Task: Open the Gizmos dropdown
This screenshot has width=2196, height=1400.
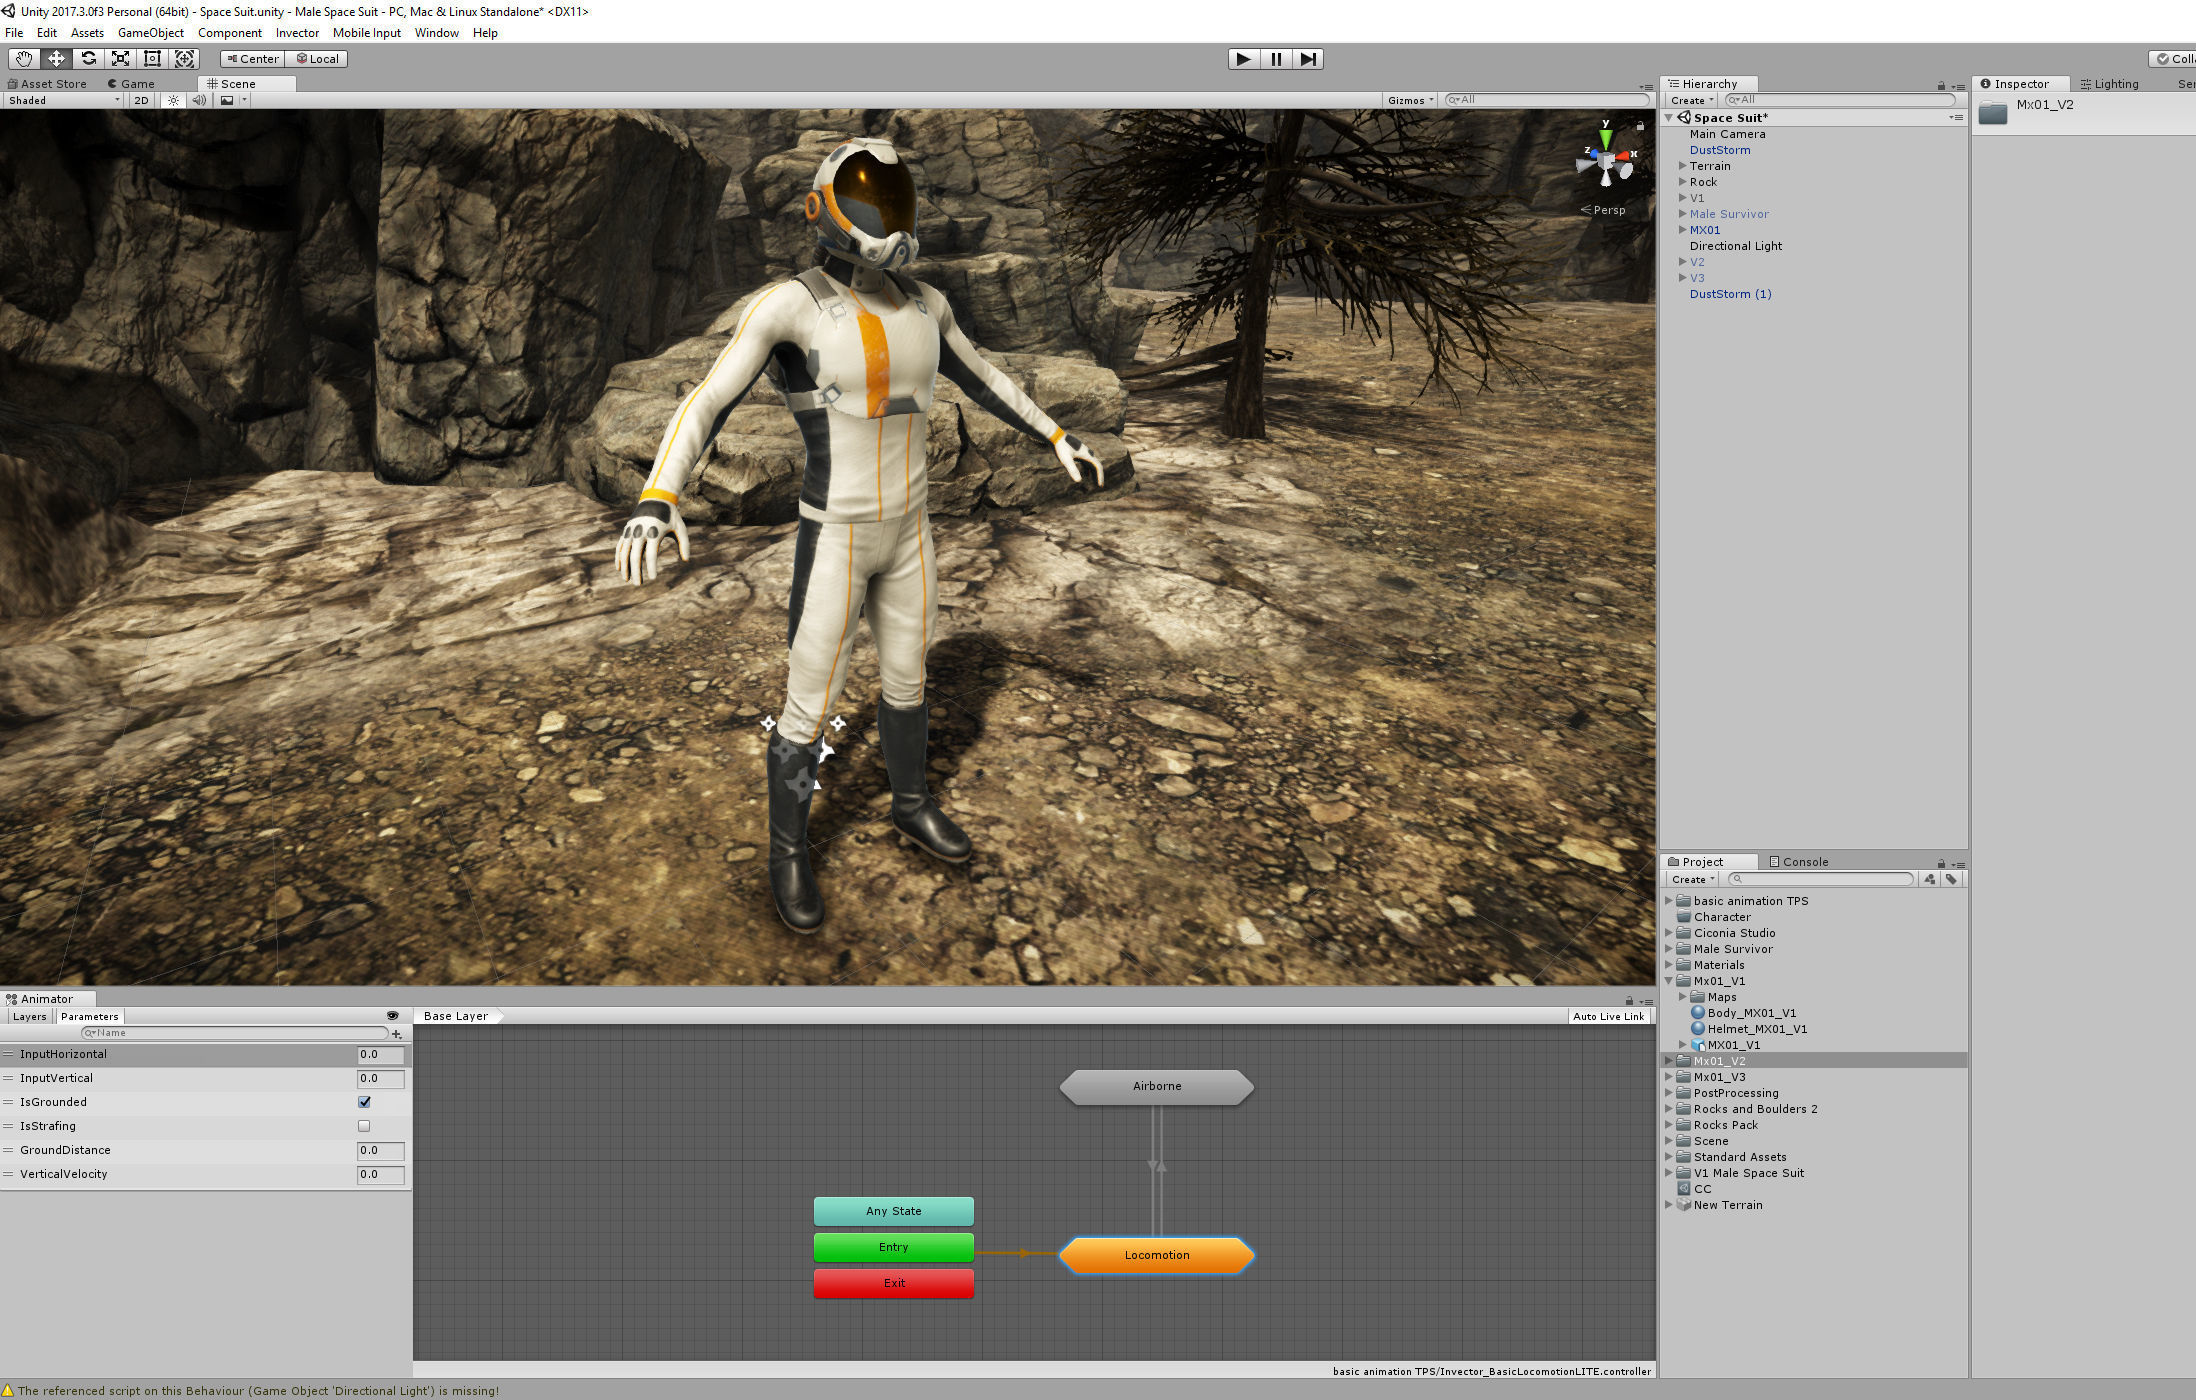Action: (x=1410, y=100)
